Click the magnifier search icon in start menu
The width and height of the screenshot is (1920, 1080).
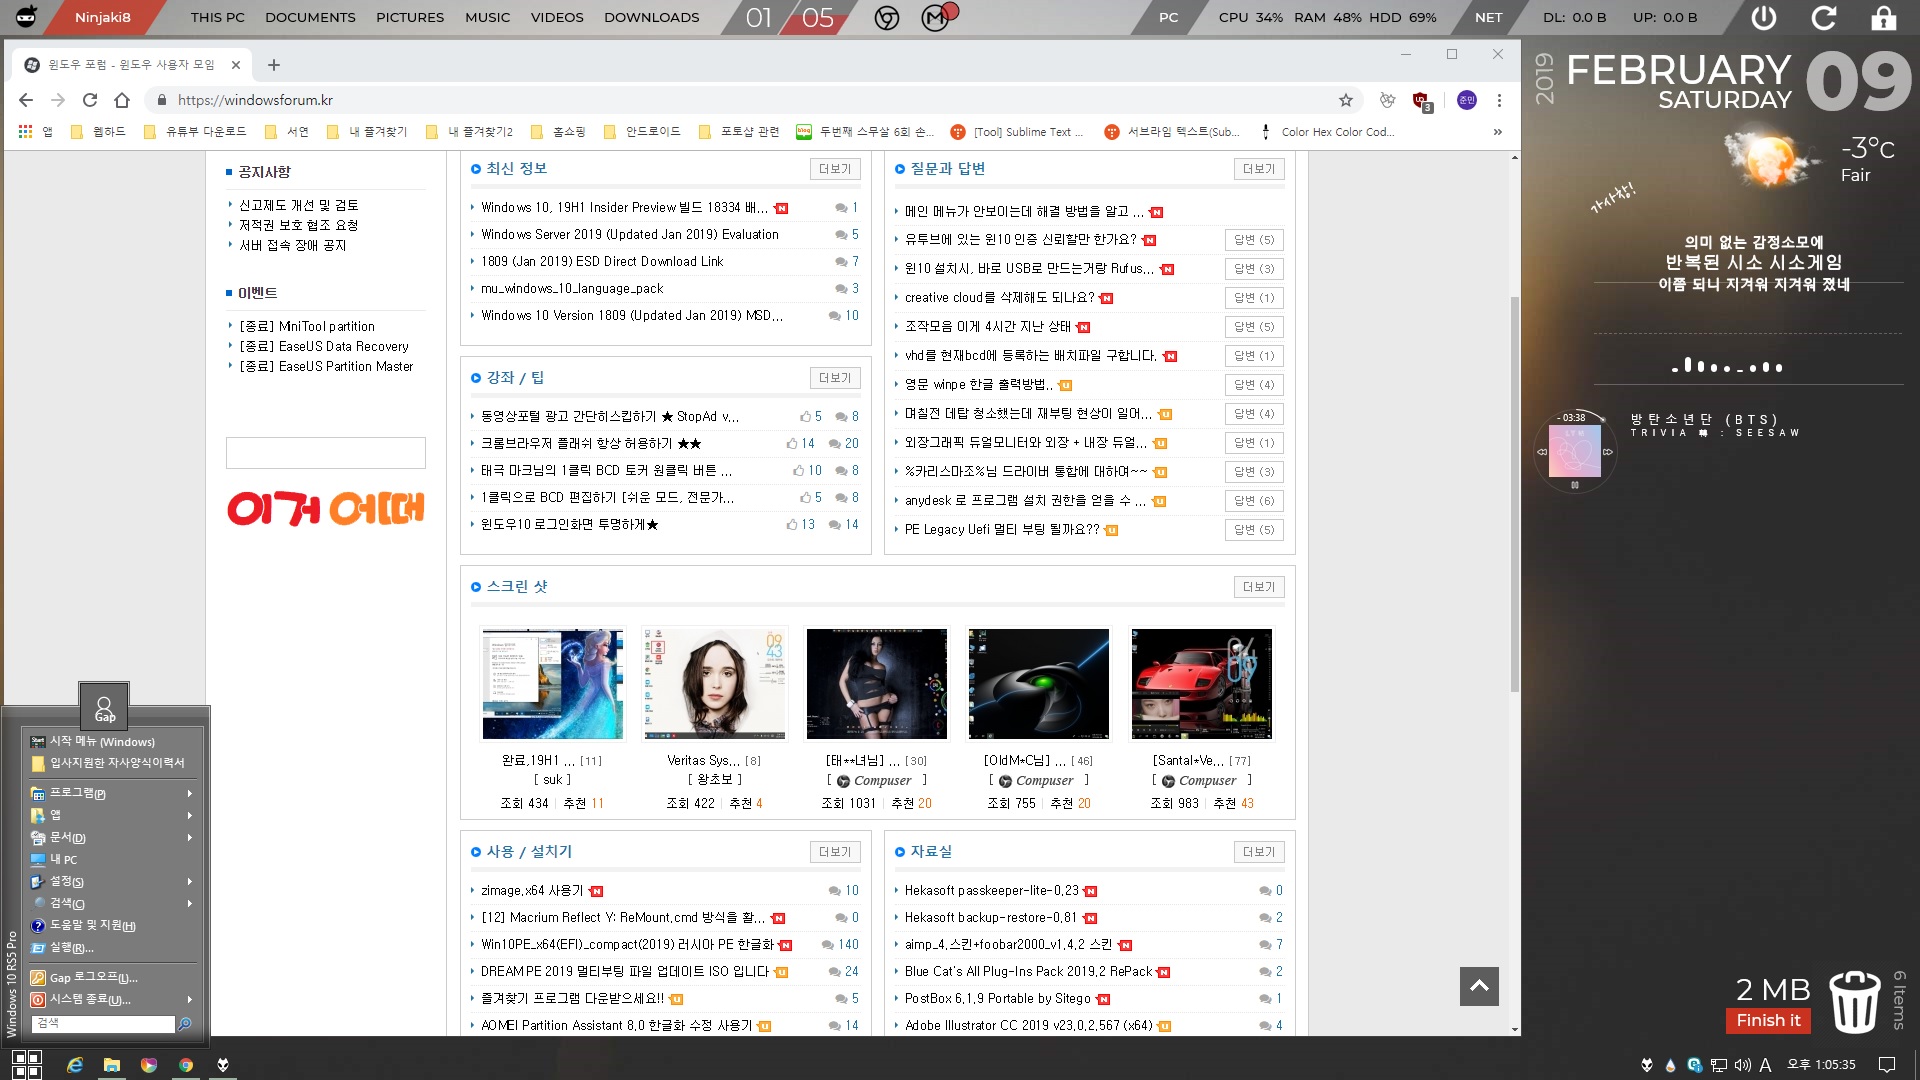click(184, 1024)
